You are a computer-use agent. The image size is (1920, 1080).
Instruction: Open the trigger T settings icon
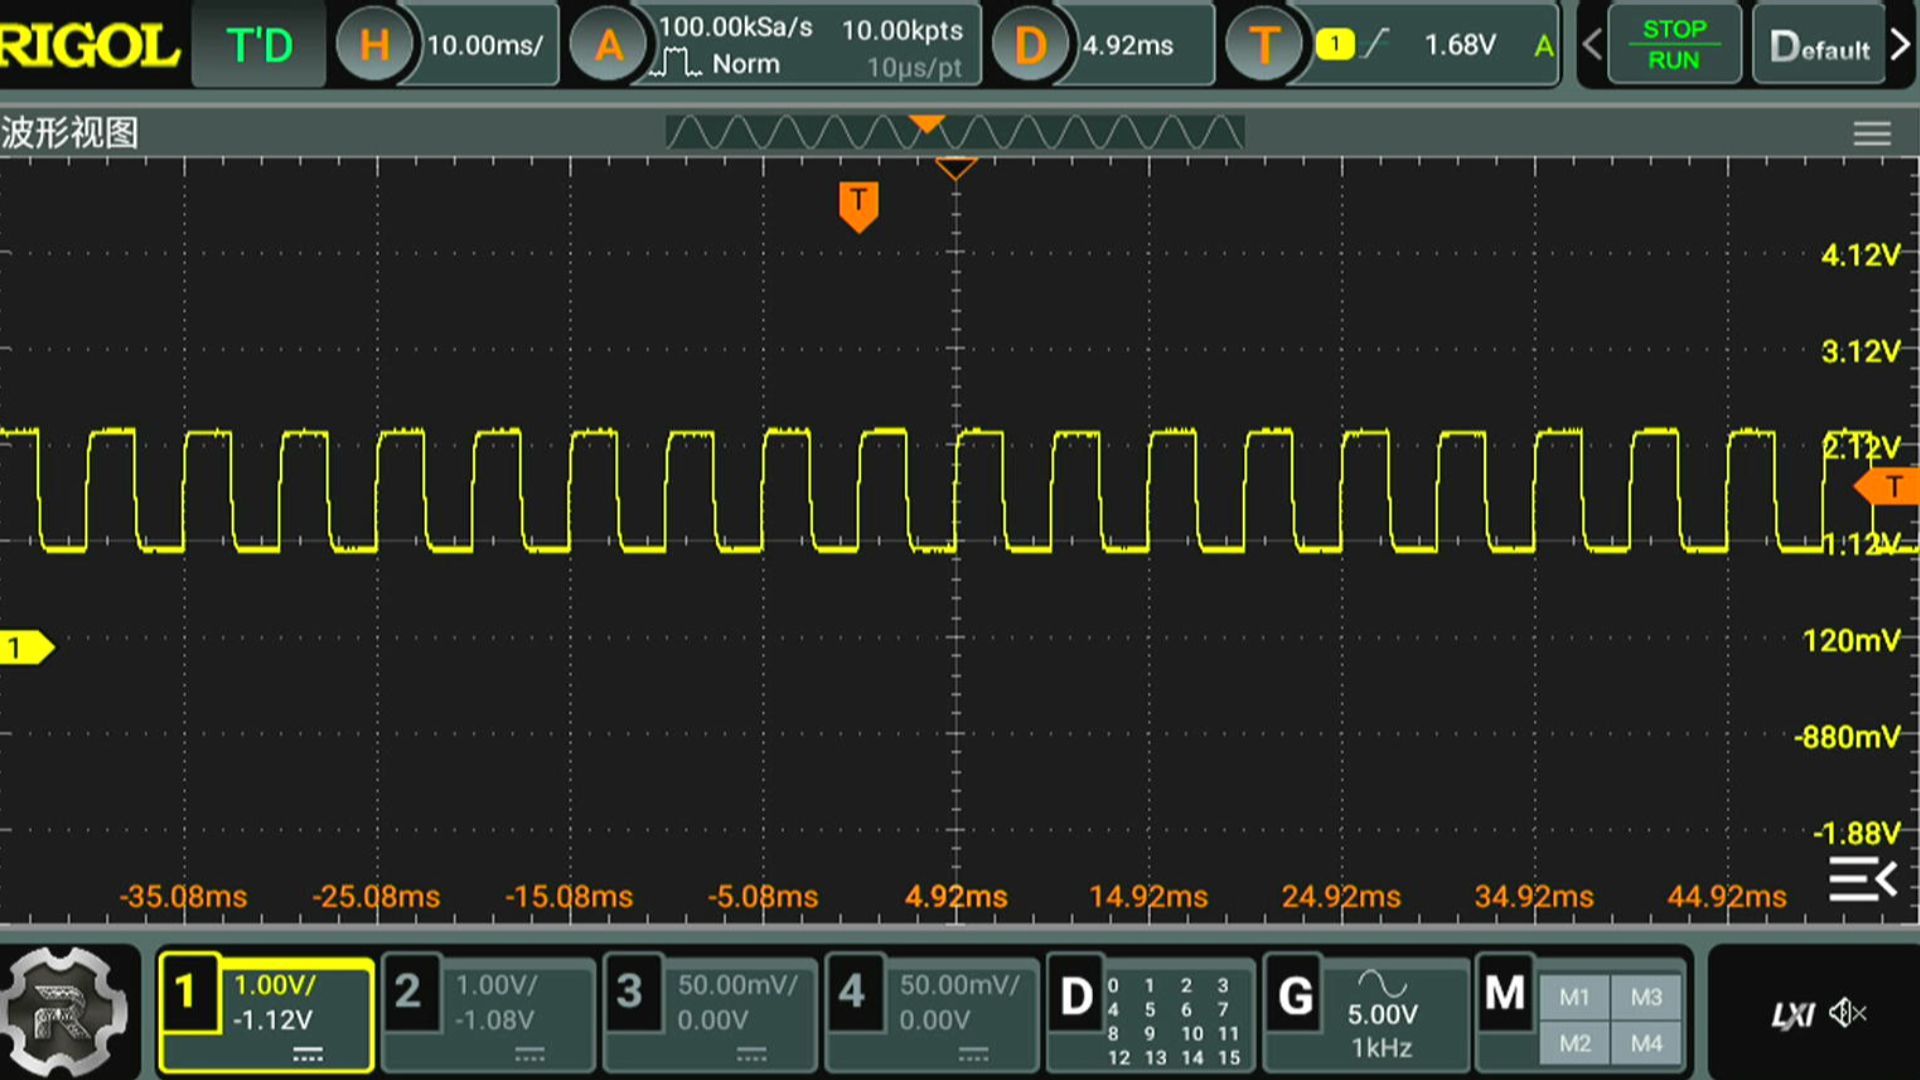tap(1264, 45)
